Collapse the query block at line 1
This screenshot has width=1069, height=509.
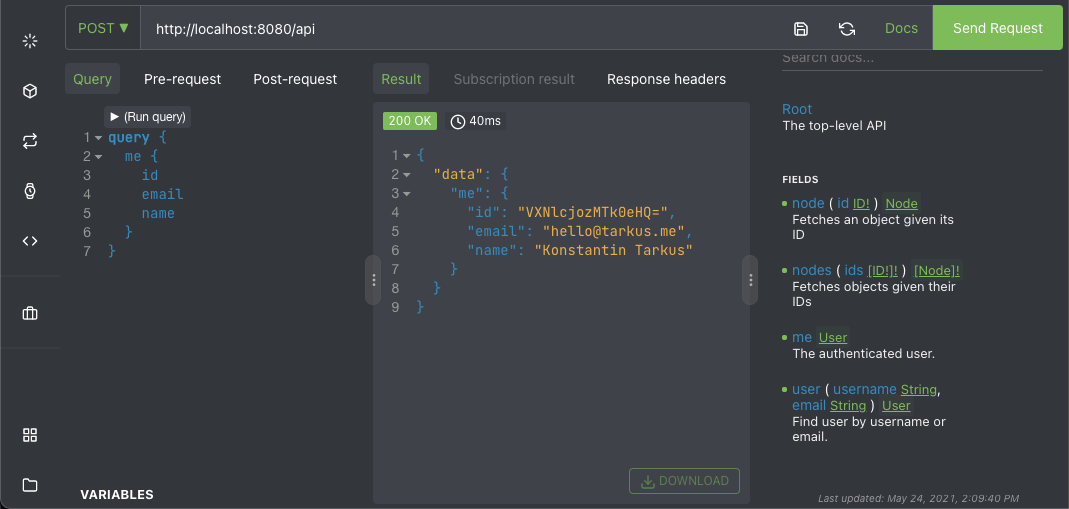pos(99,138)
